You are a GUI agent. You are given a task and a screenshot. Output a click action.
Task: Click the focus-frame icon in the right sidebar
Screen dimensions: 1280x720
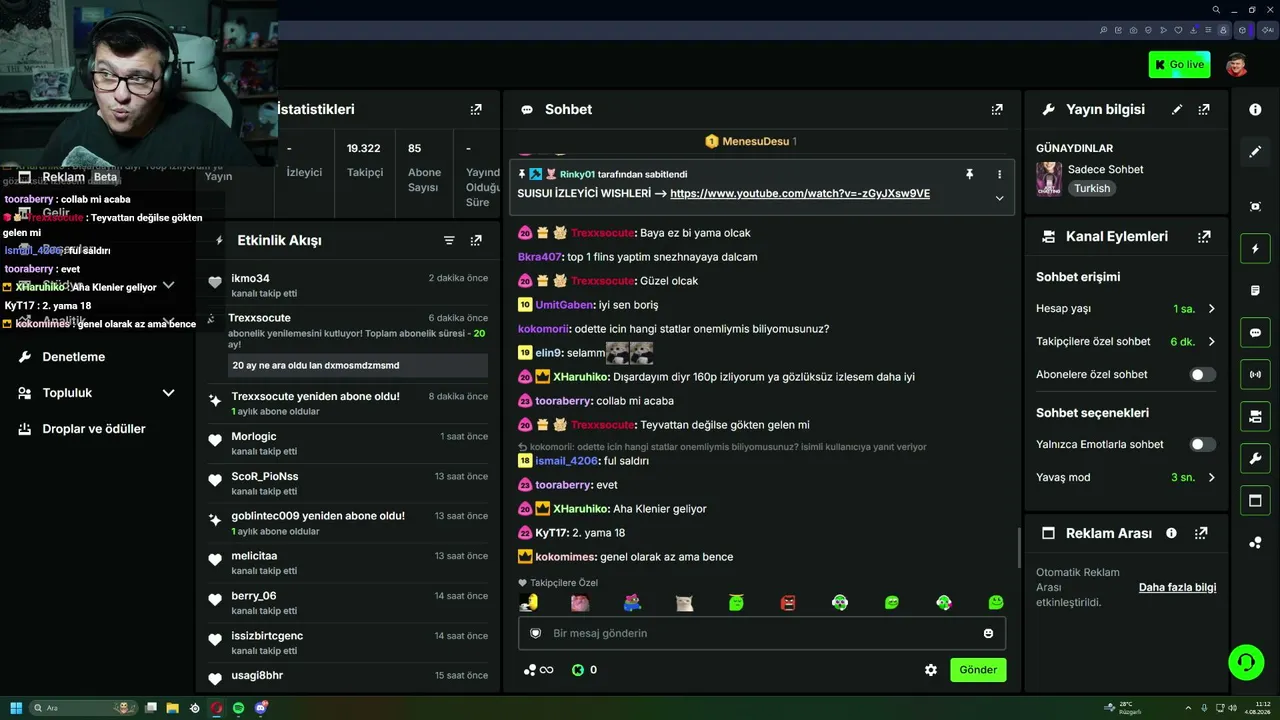tap(1255, 206)
